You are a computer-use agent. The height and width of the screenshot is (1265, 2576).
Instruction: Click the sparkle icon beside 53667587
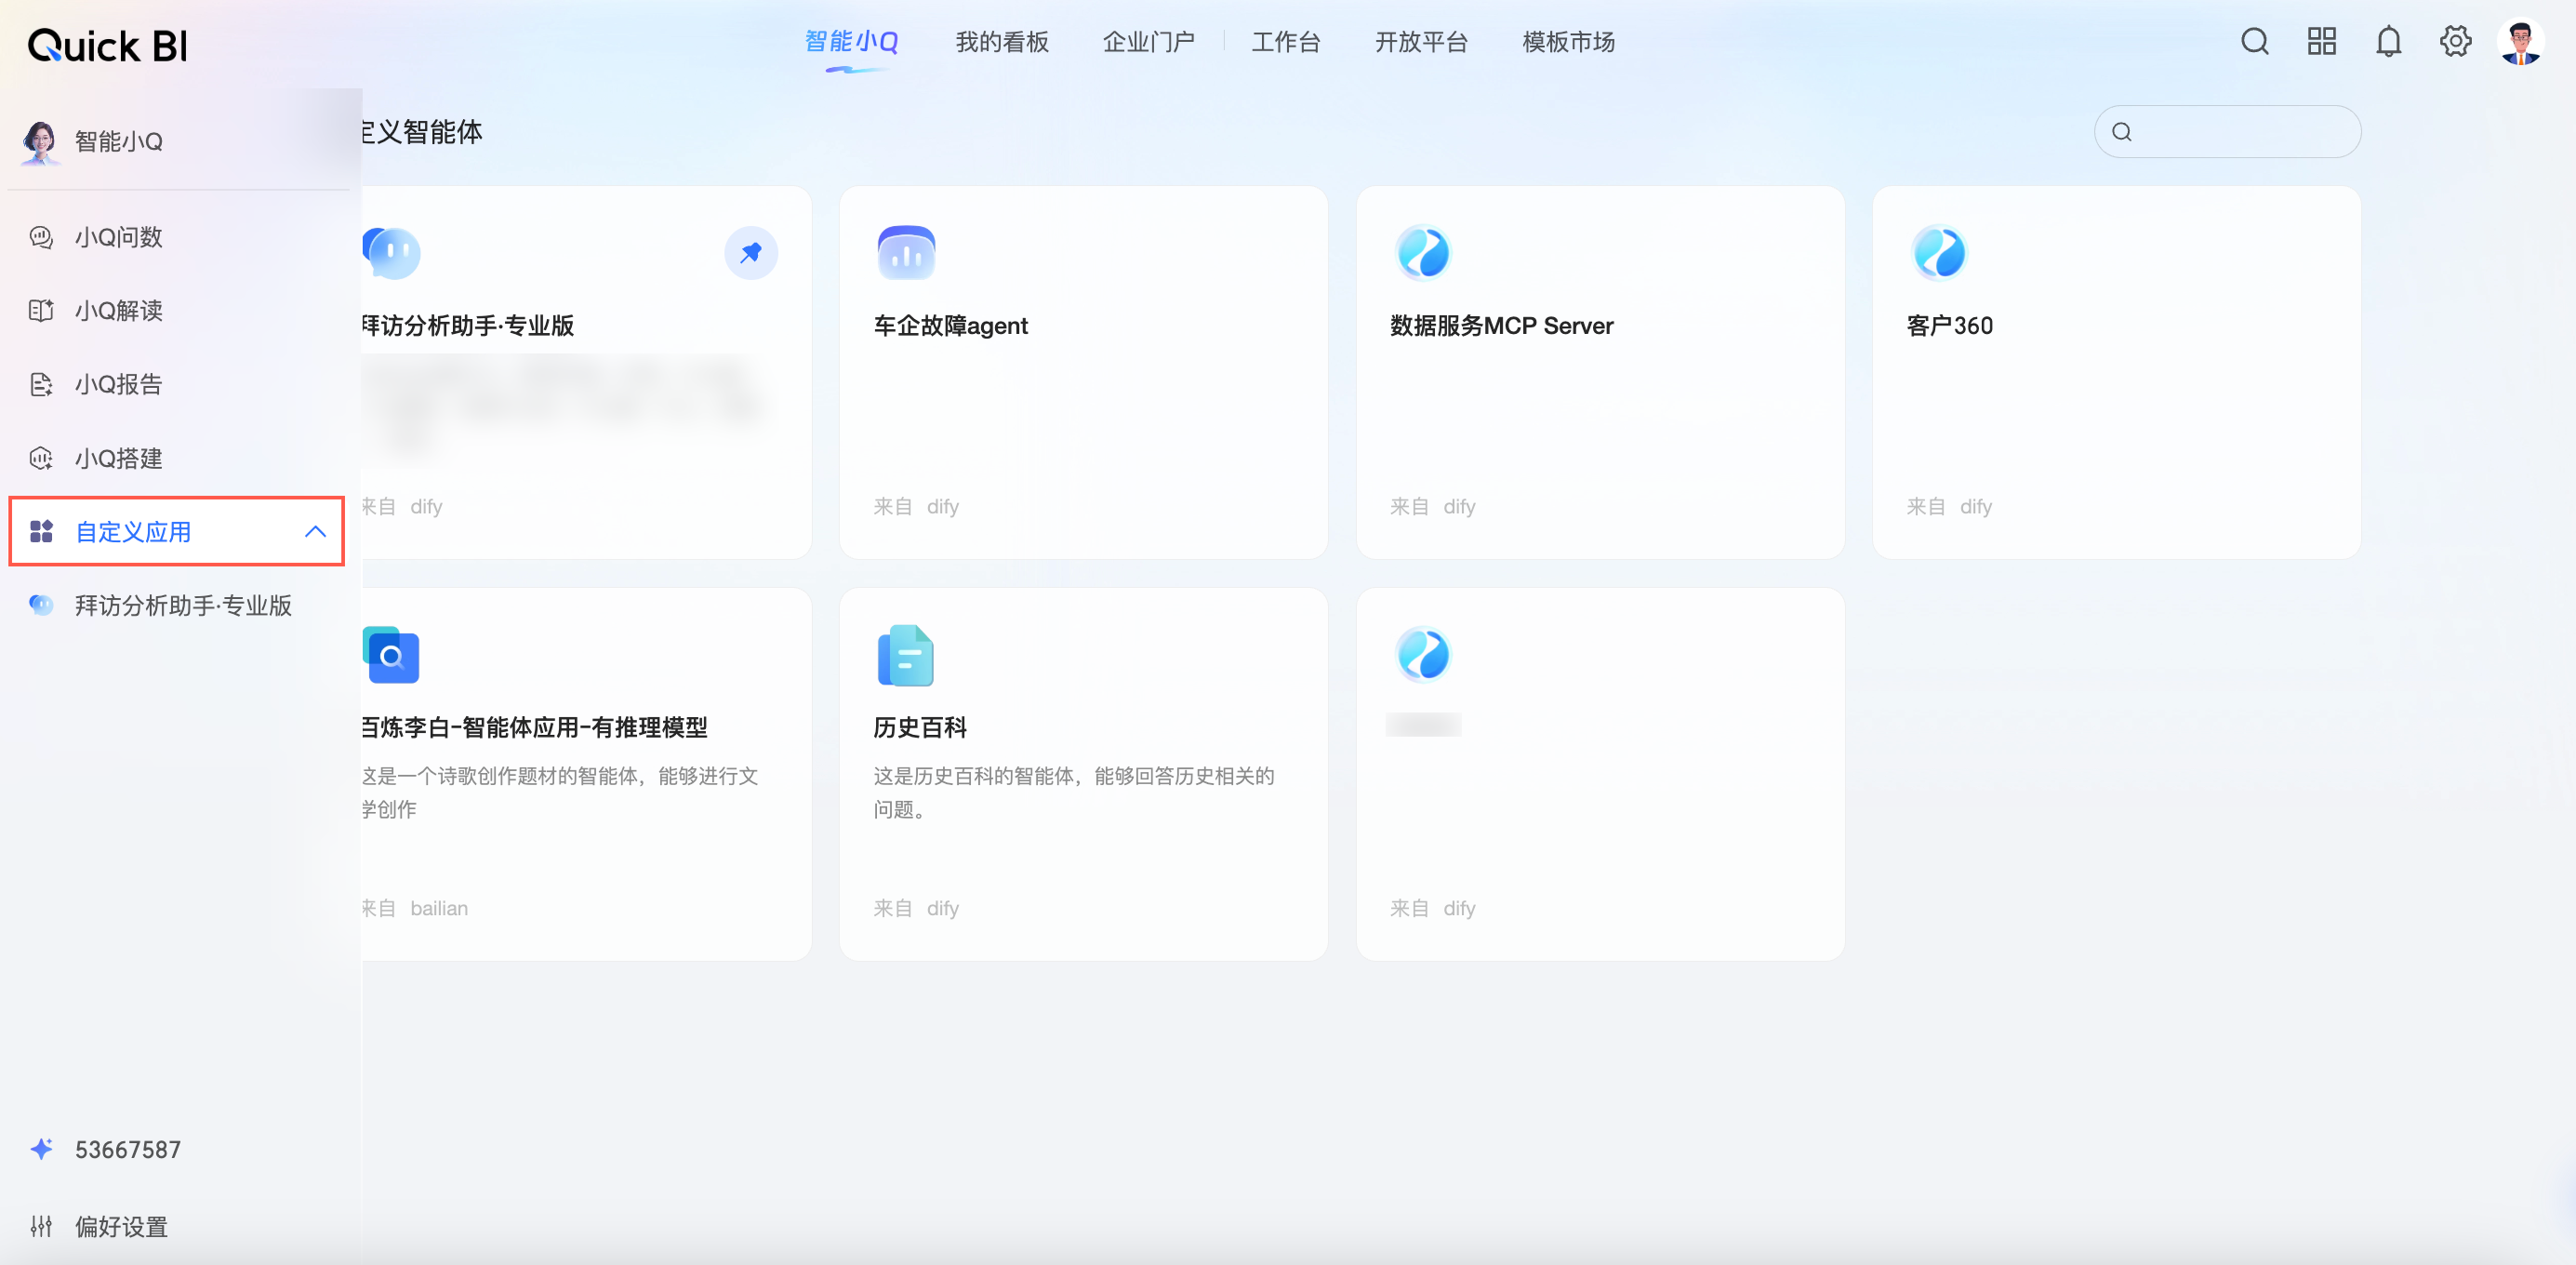pos(41,1149)
